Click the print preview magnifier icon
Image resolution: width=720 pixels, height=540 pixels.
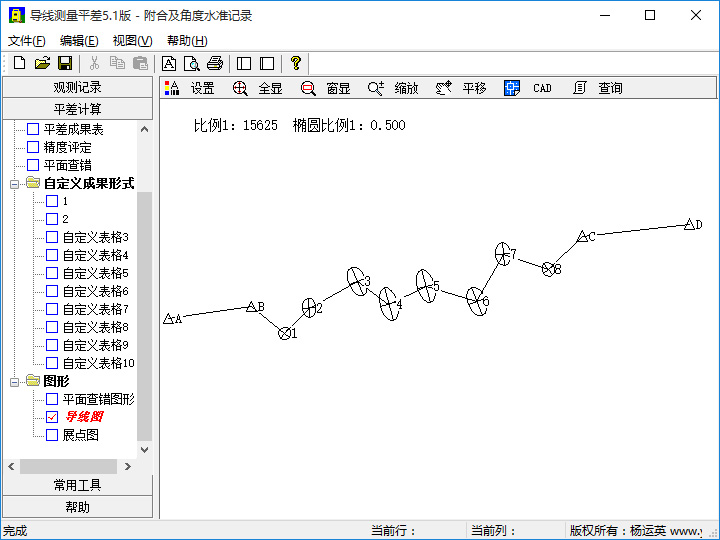coord(192,63)
